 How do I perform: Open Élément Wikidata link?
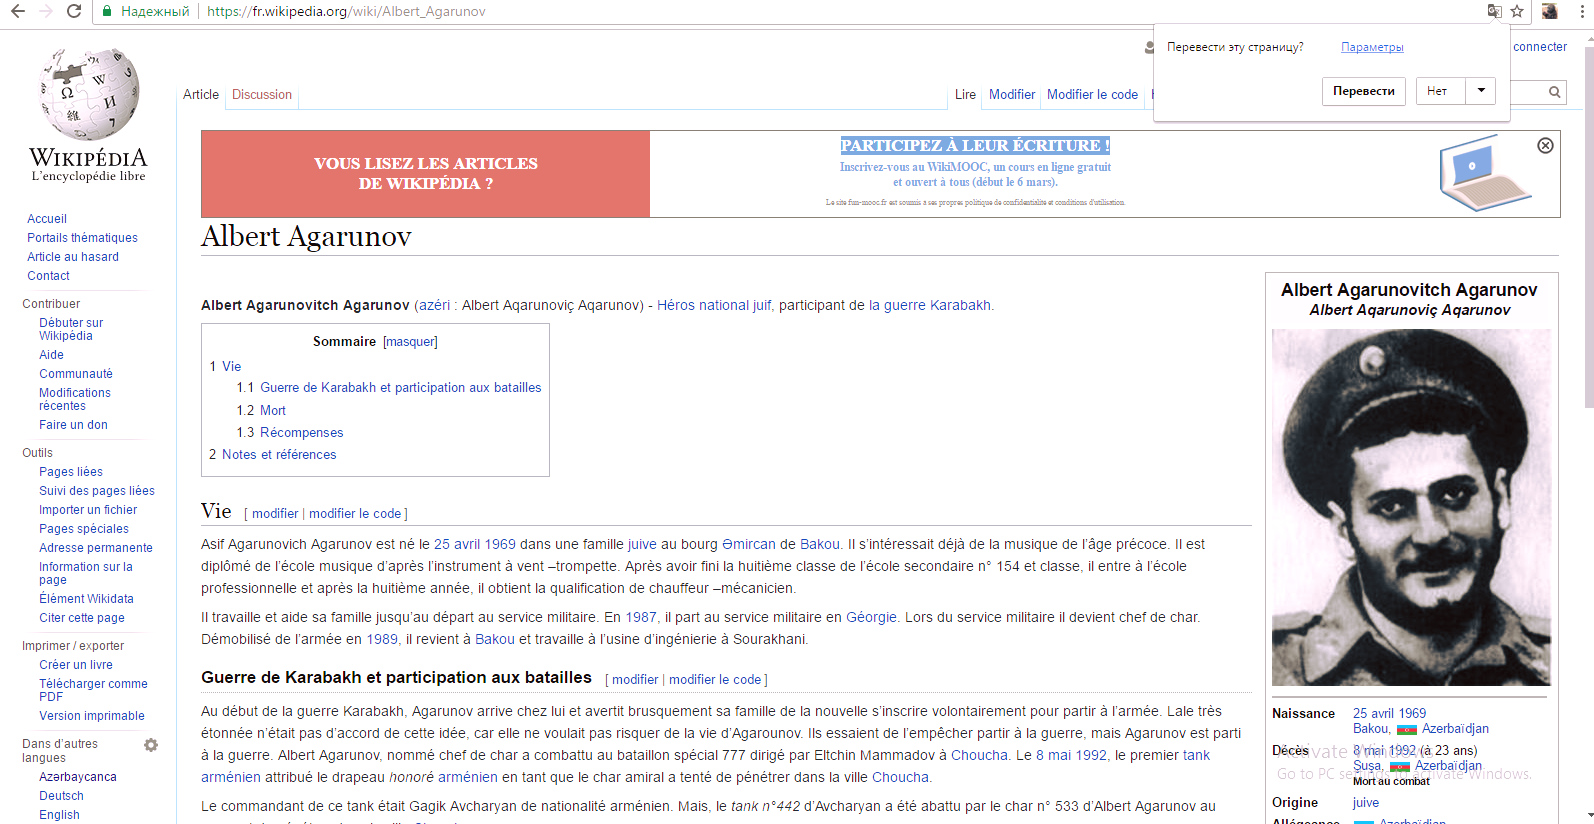point(86,599)
